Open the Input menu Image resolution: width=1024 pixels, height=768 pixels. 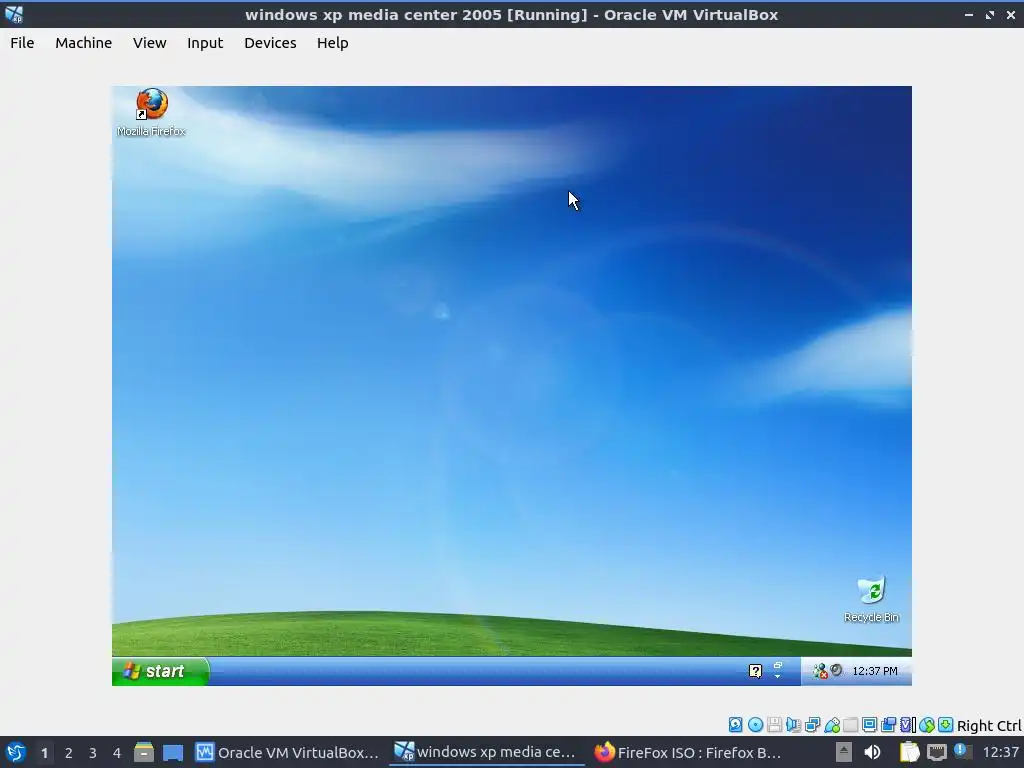tap(205, 43)
